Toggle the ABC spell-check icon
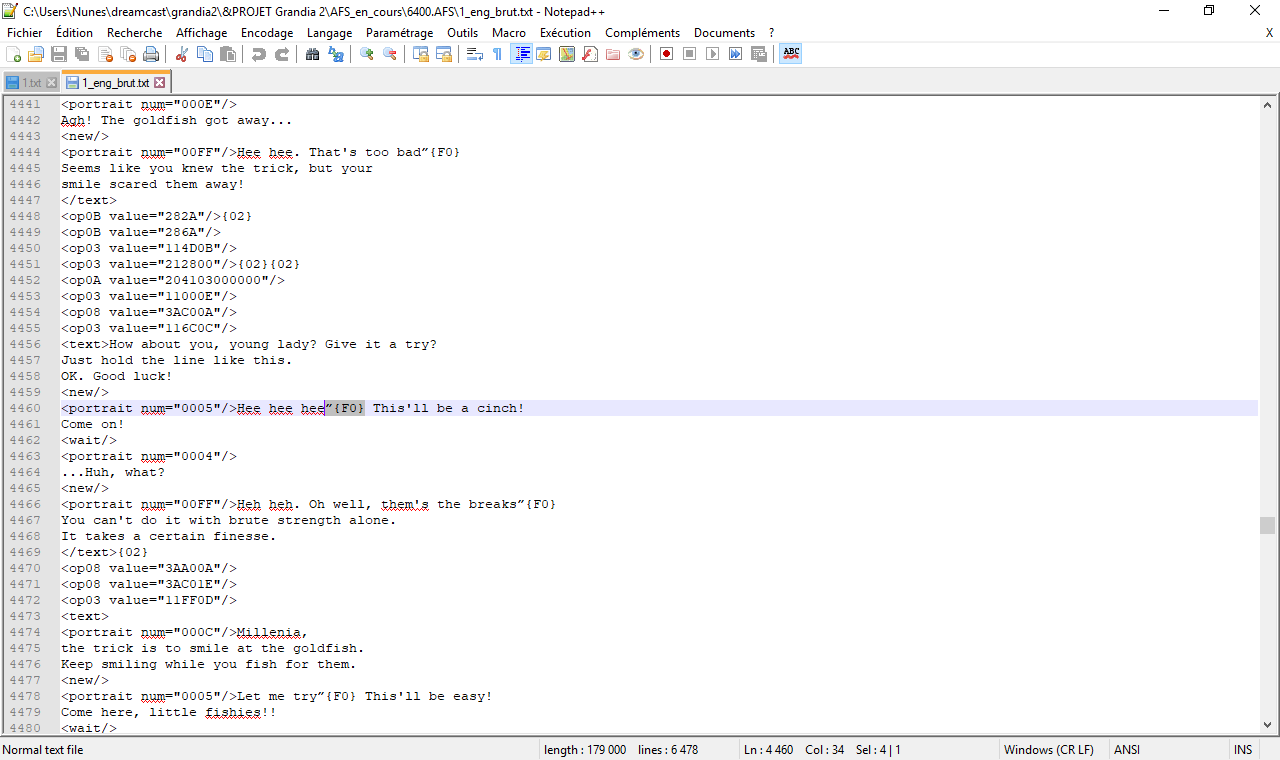 click(x=790, y=54)
